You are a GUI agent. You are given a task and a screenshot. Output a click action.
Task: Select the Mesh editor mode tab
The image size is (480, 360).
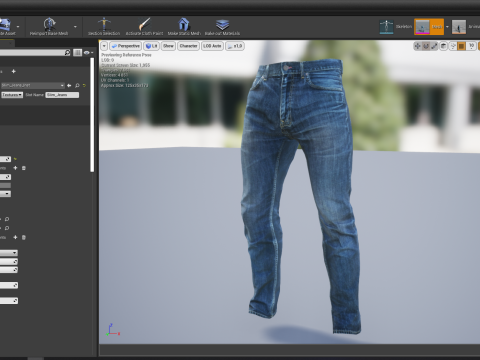[429, 27]
